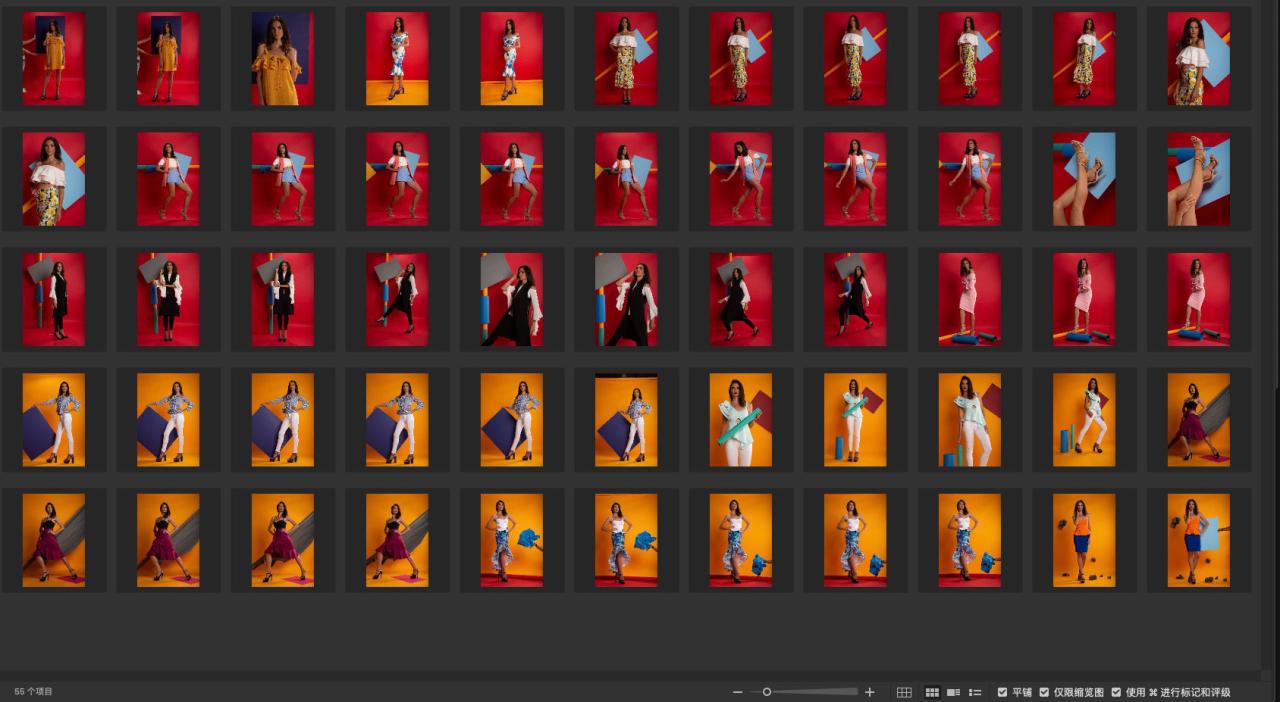This screenshot has height=702, width=1280.
Task: Select the first thumbnail in the top row
Action: click(54, 59)
